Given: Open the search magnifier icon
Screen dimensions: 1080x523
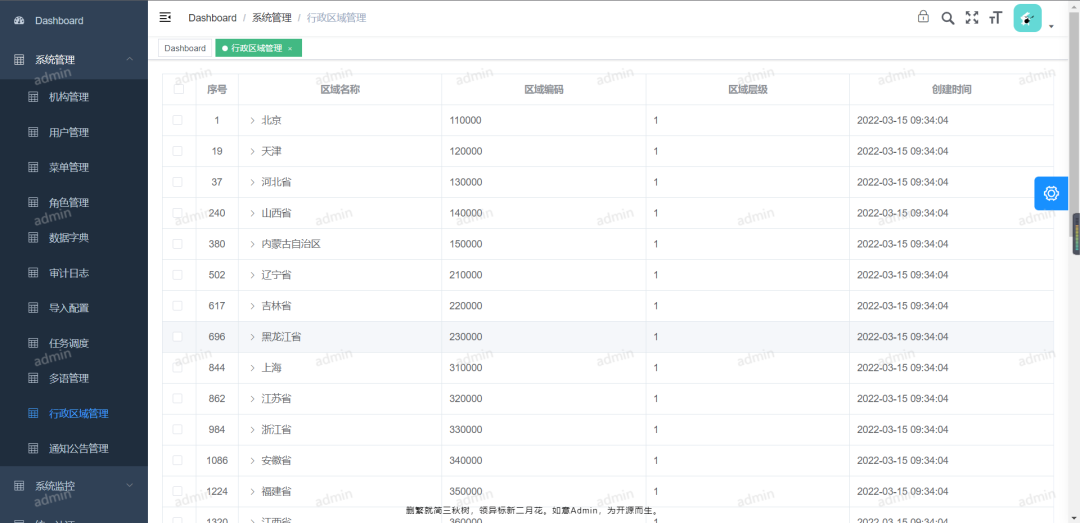Looking at the screenshot, I should coord(947,18).
